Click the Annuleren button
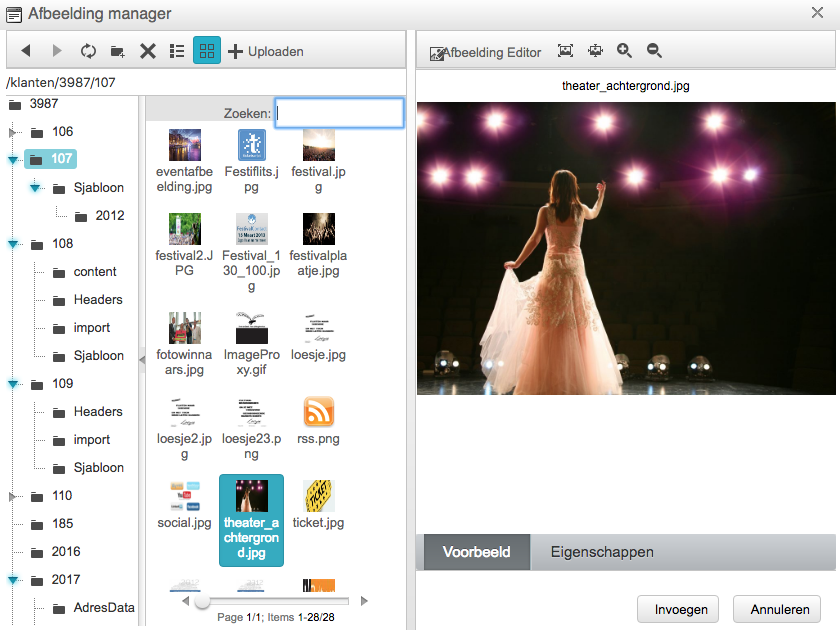Screen dimensions: 840x634 coord(777,609)
